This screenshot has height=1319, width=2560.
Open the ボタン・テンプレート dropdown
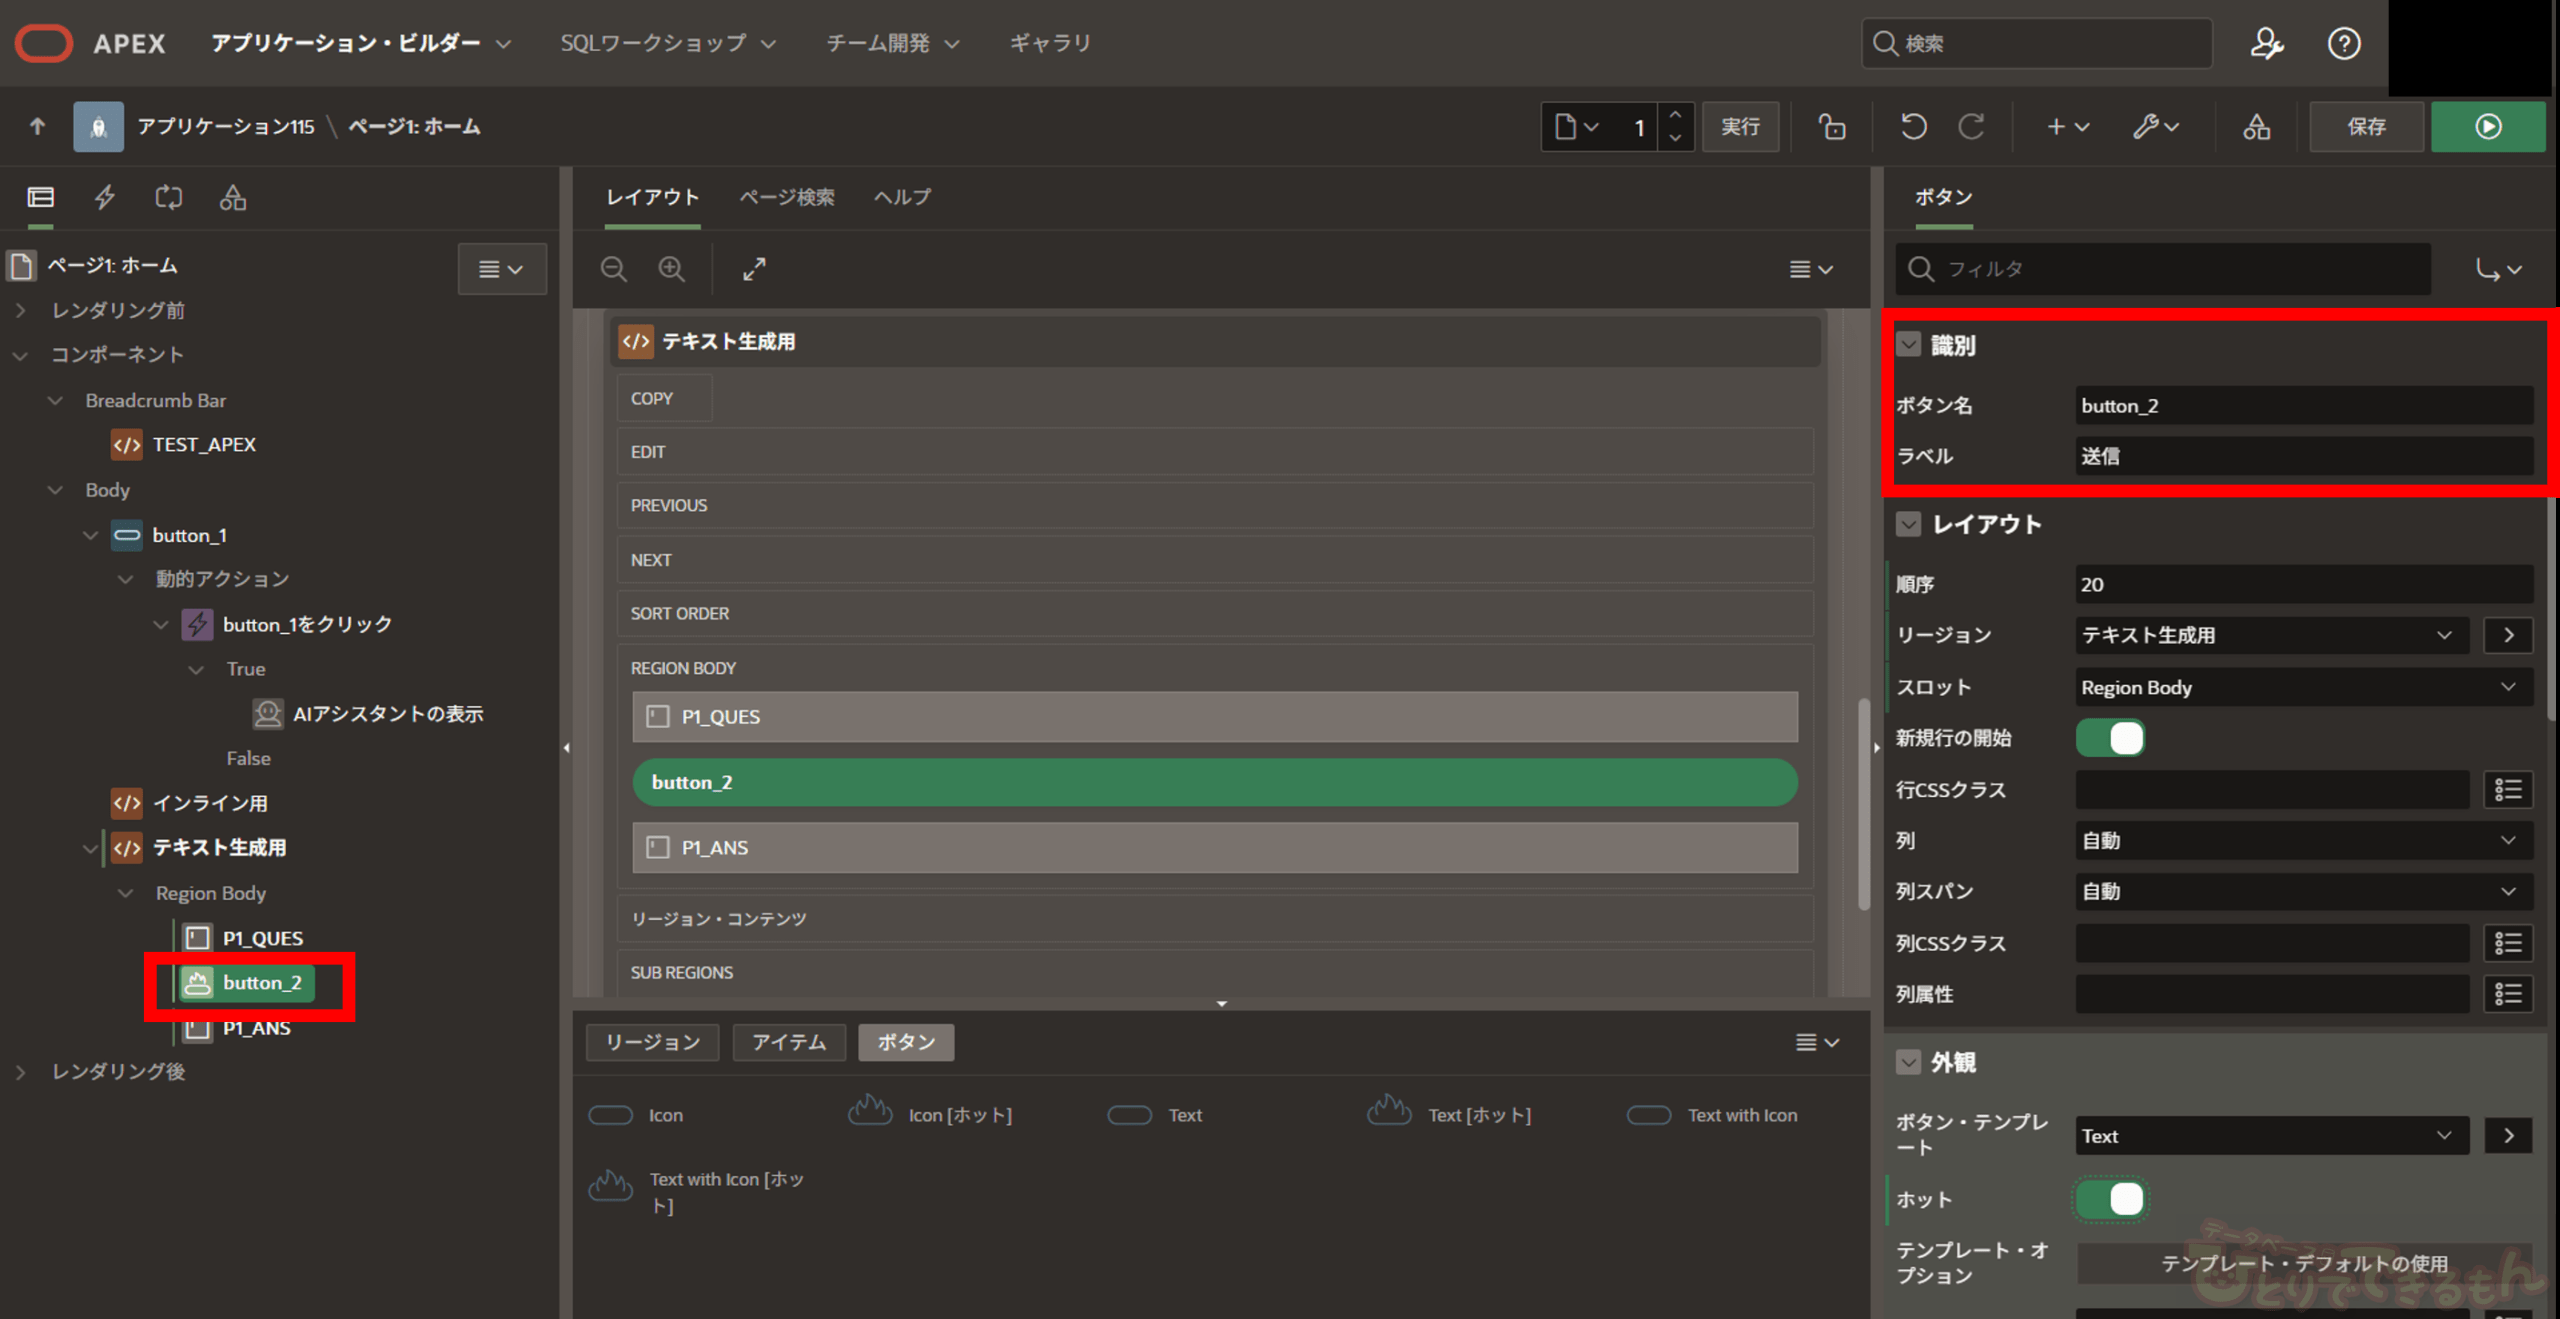pyautogui.click(x=2270, y=1136)
